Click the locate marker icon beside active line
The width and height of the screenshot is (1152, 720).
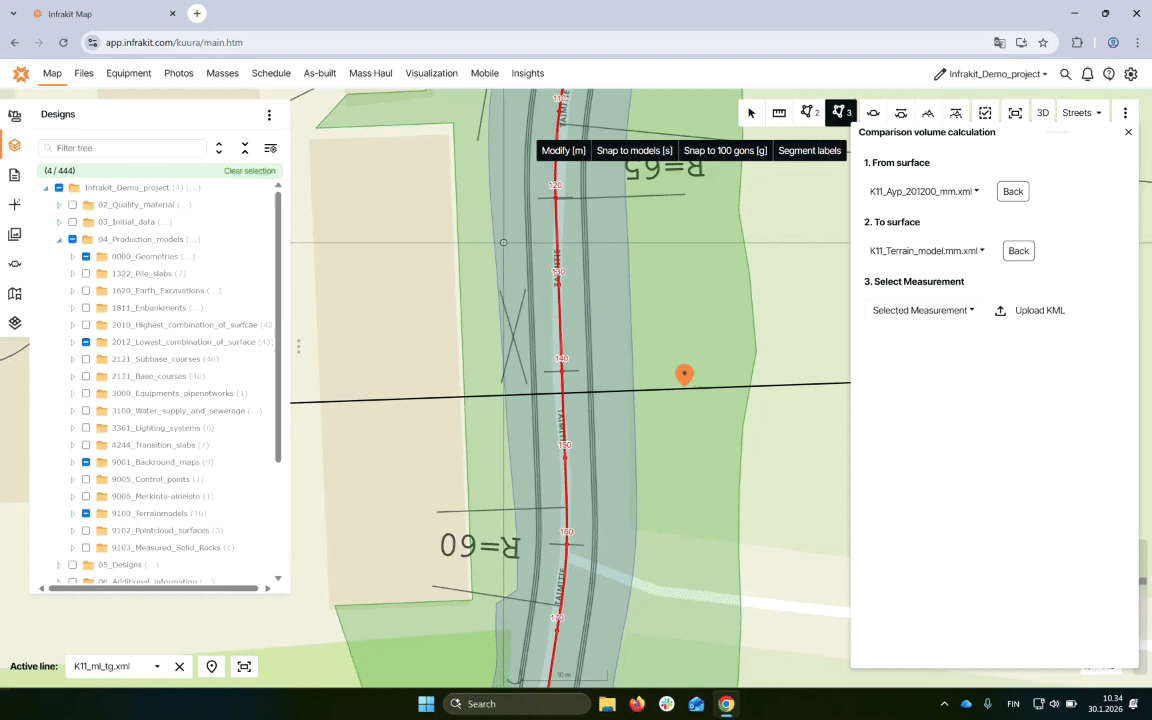[x=212, y=666]
